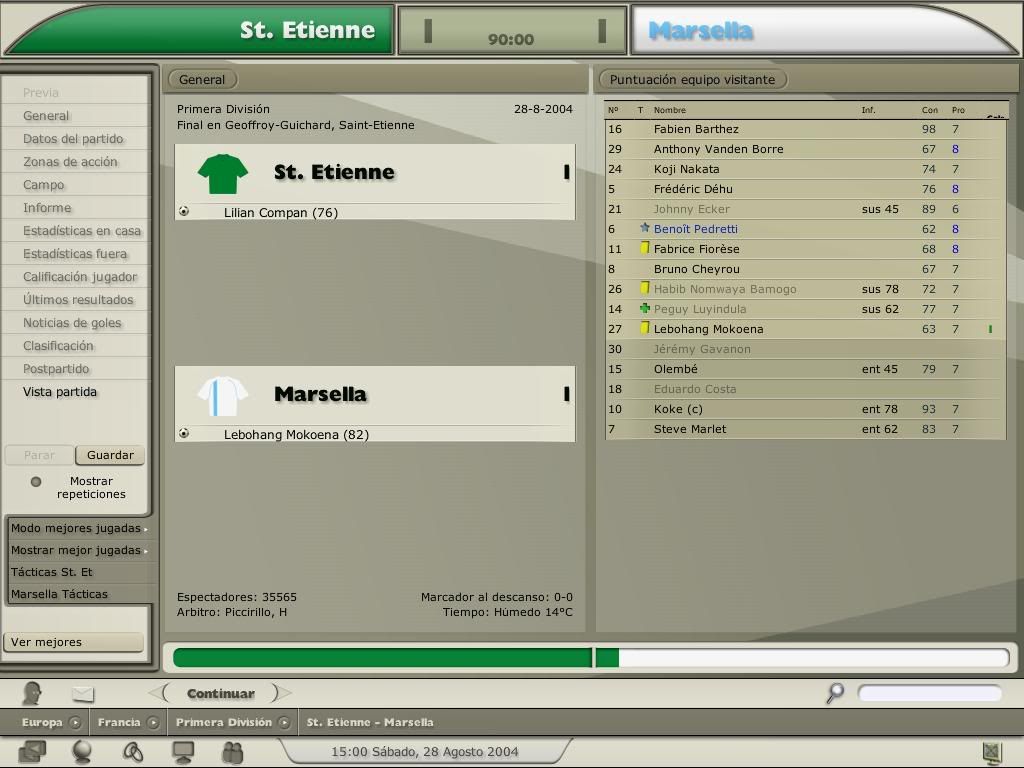Open the Primera División breadcrumb arrow
This screenshot has width=1024, height=768.
pyautogui.click(x=284, y=722)
